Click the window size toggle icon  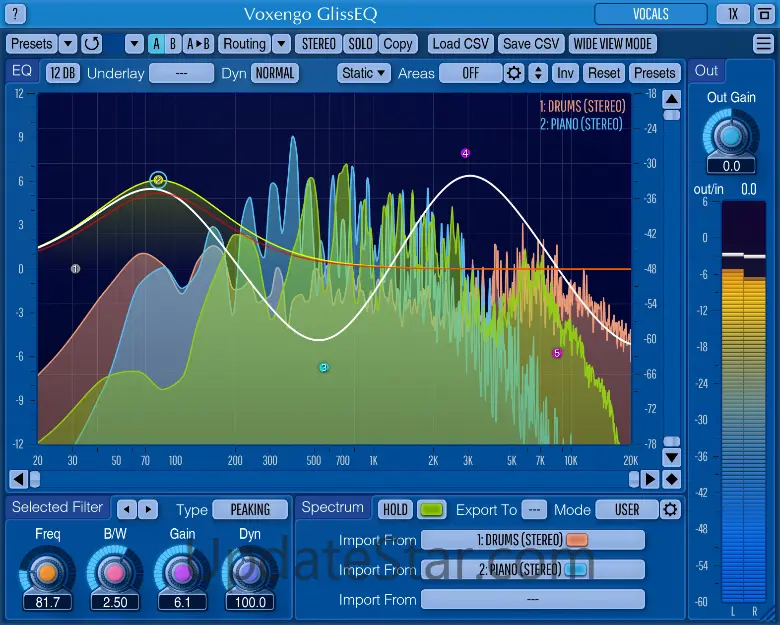(x=763, y=14)
